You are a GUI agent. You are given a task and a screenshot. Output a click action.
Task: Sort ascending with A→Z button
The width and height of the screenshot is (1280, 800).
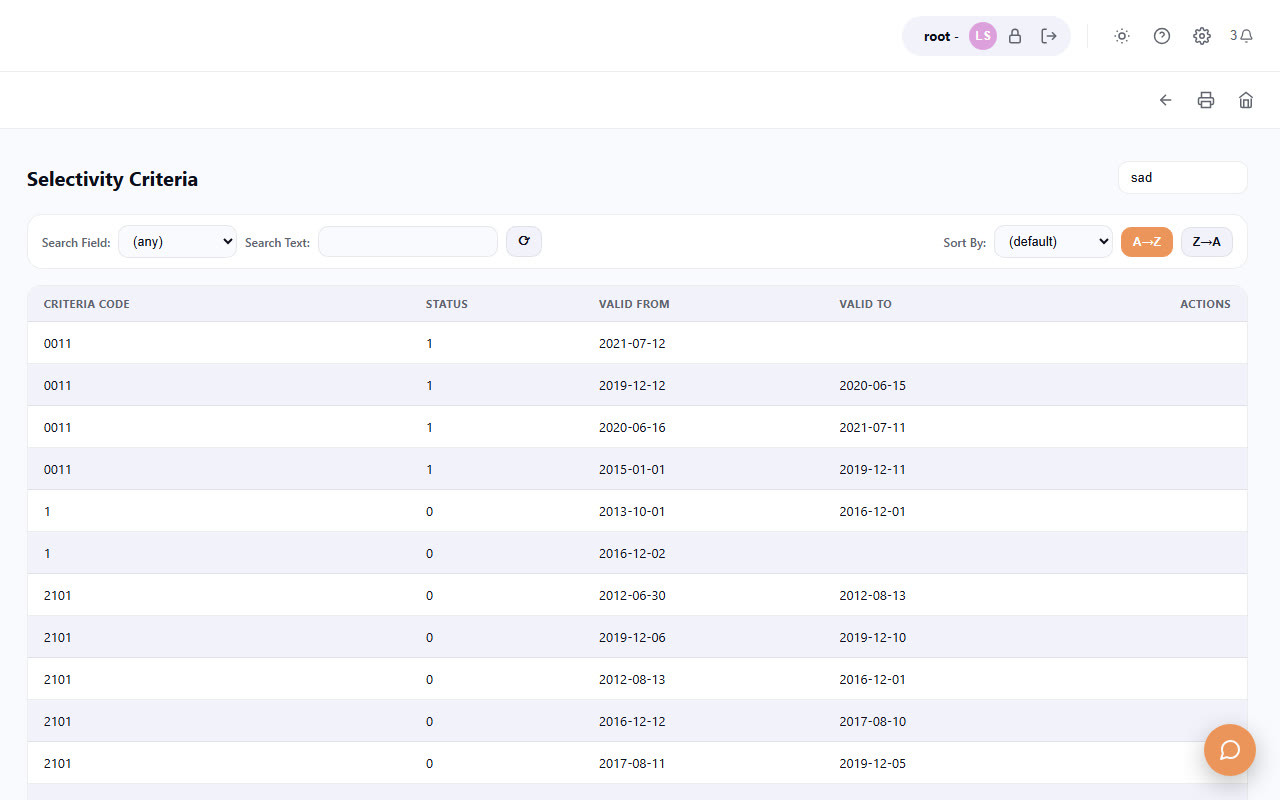1147,241
